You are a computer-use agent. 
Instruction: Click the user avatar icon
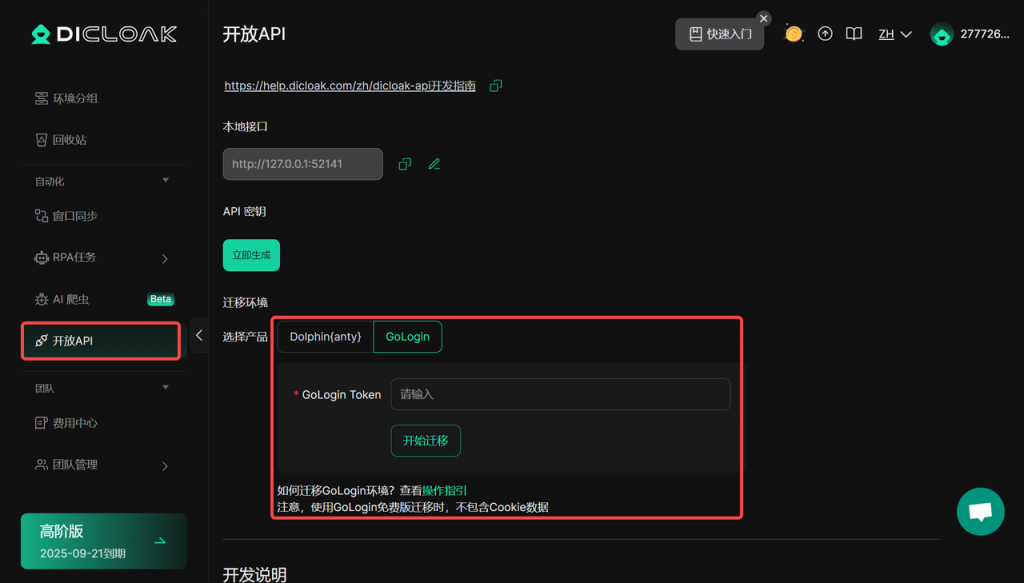pyautogui.click(x=941, y=34)
